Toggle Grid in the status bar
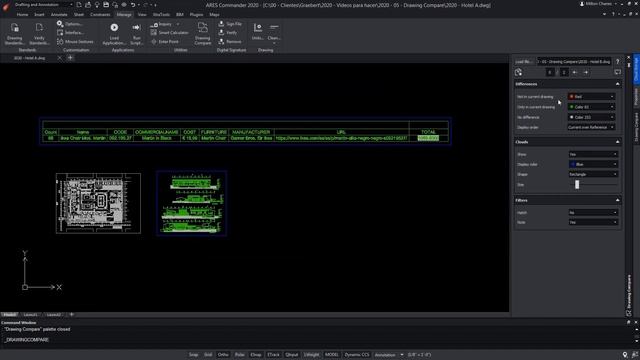Screen dimensions: 640x360 point(208,355)
